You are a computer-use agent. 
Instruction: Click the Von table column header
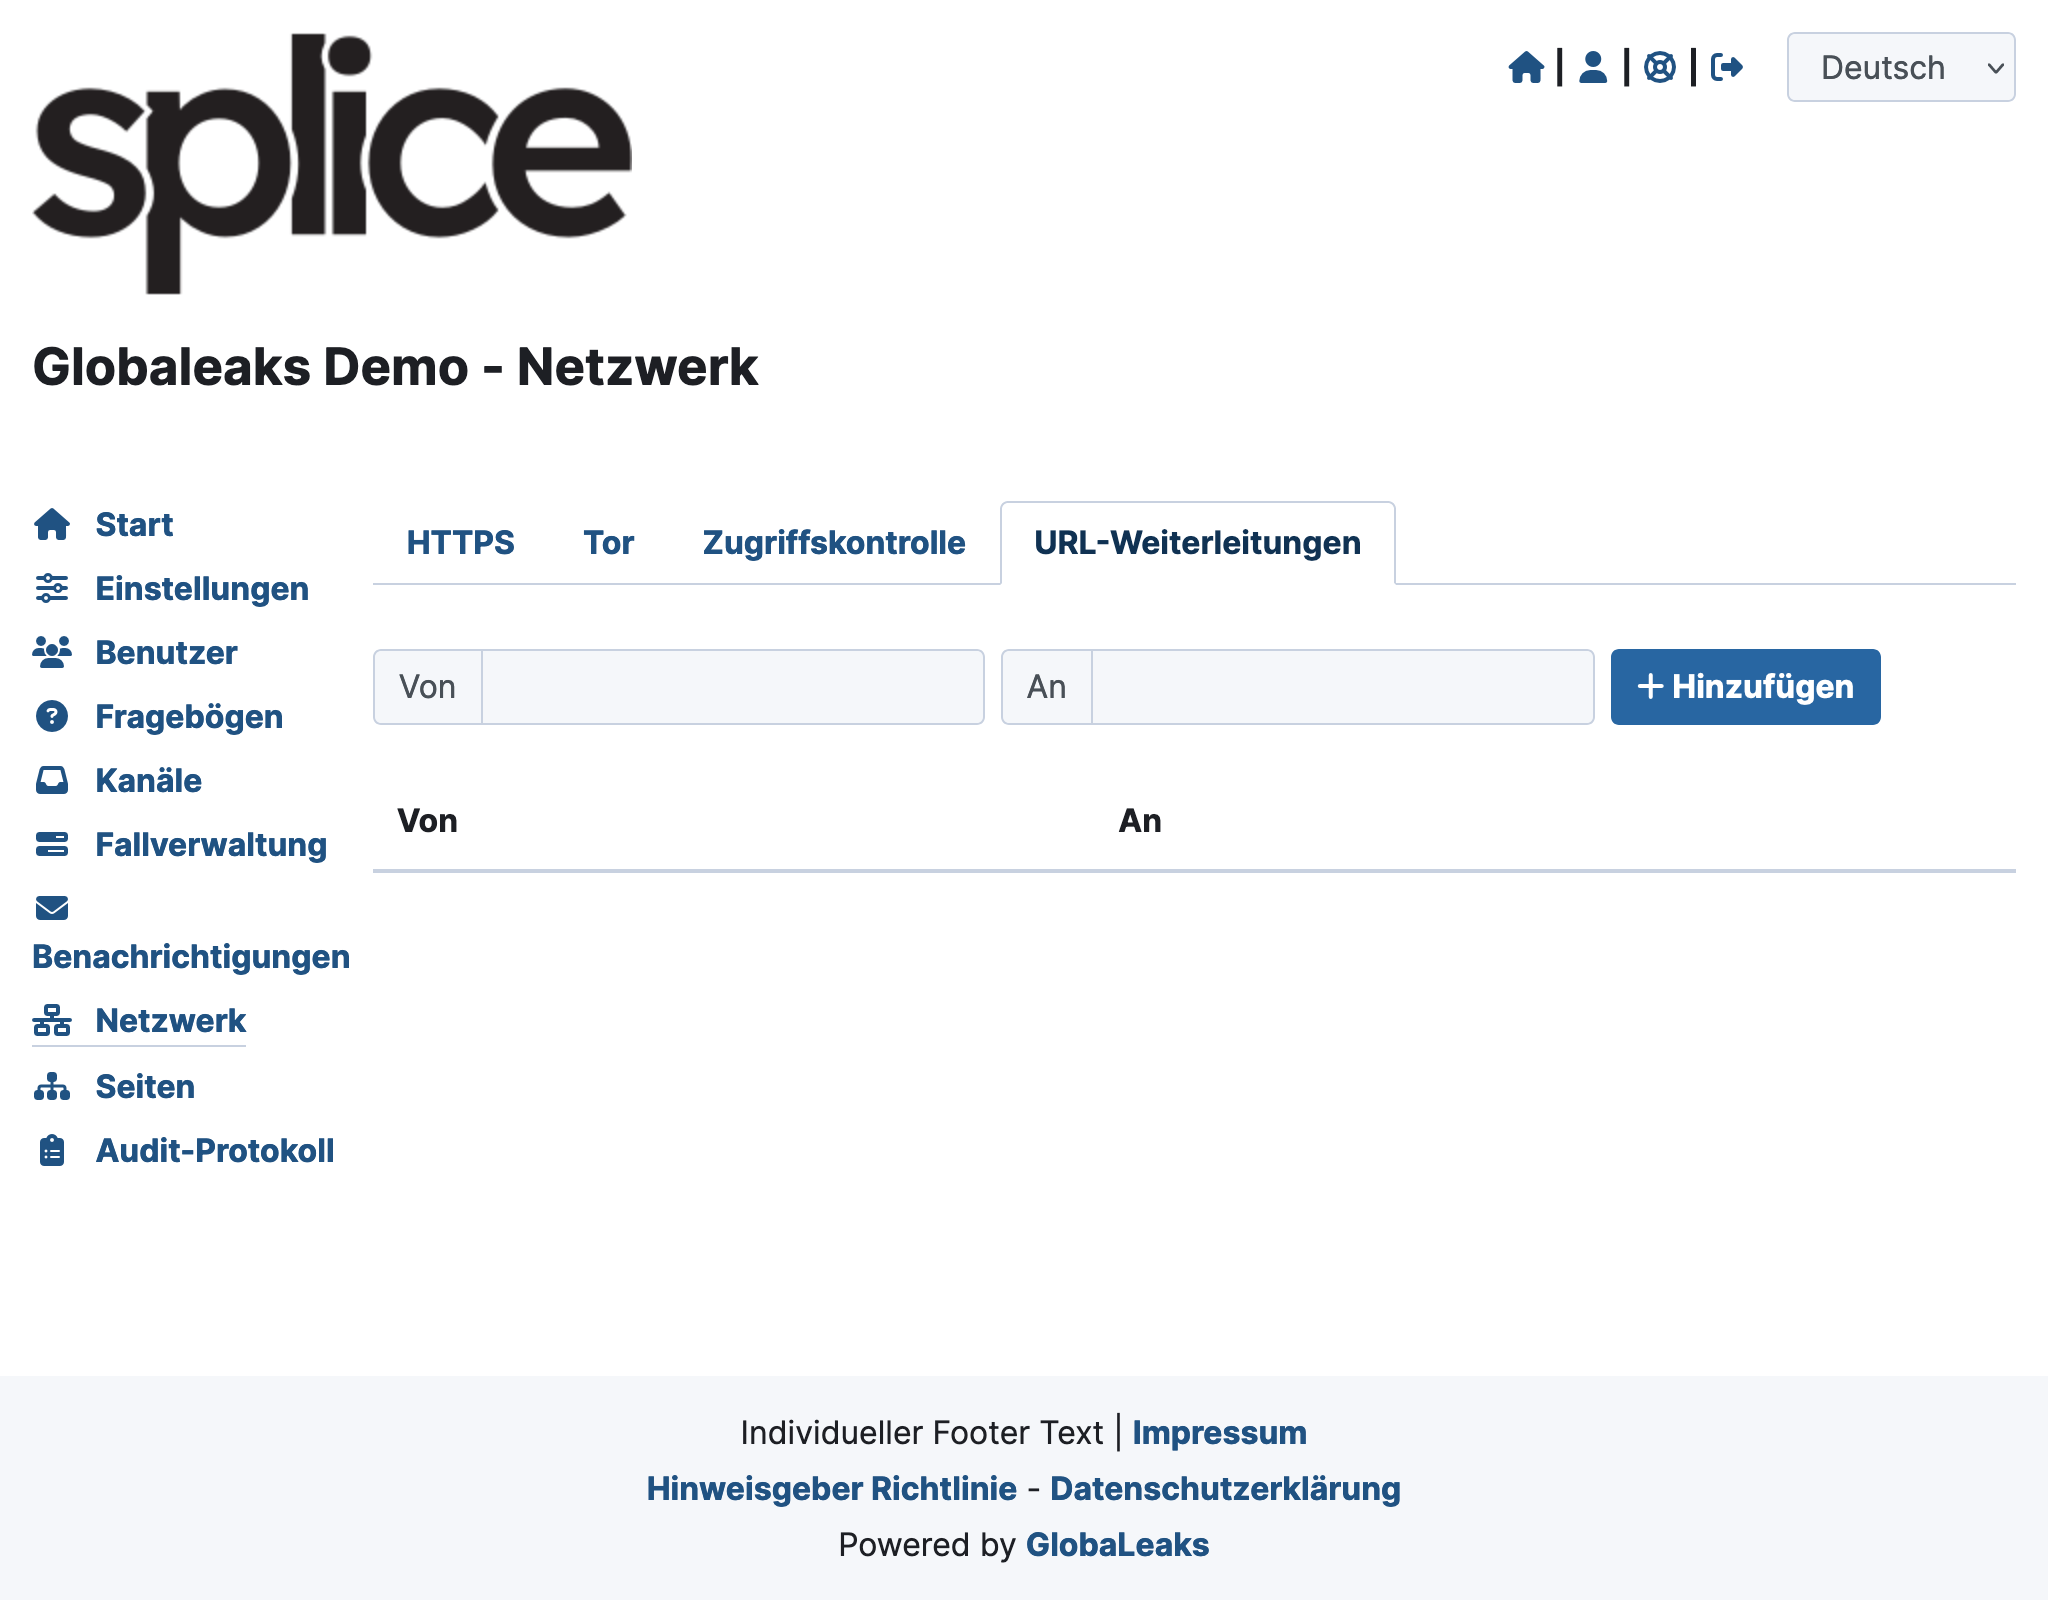click(x=427, y=820)
